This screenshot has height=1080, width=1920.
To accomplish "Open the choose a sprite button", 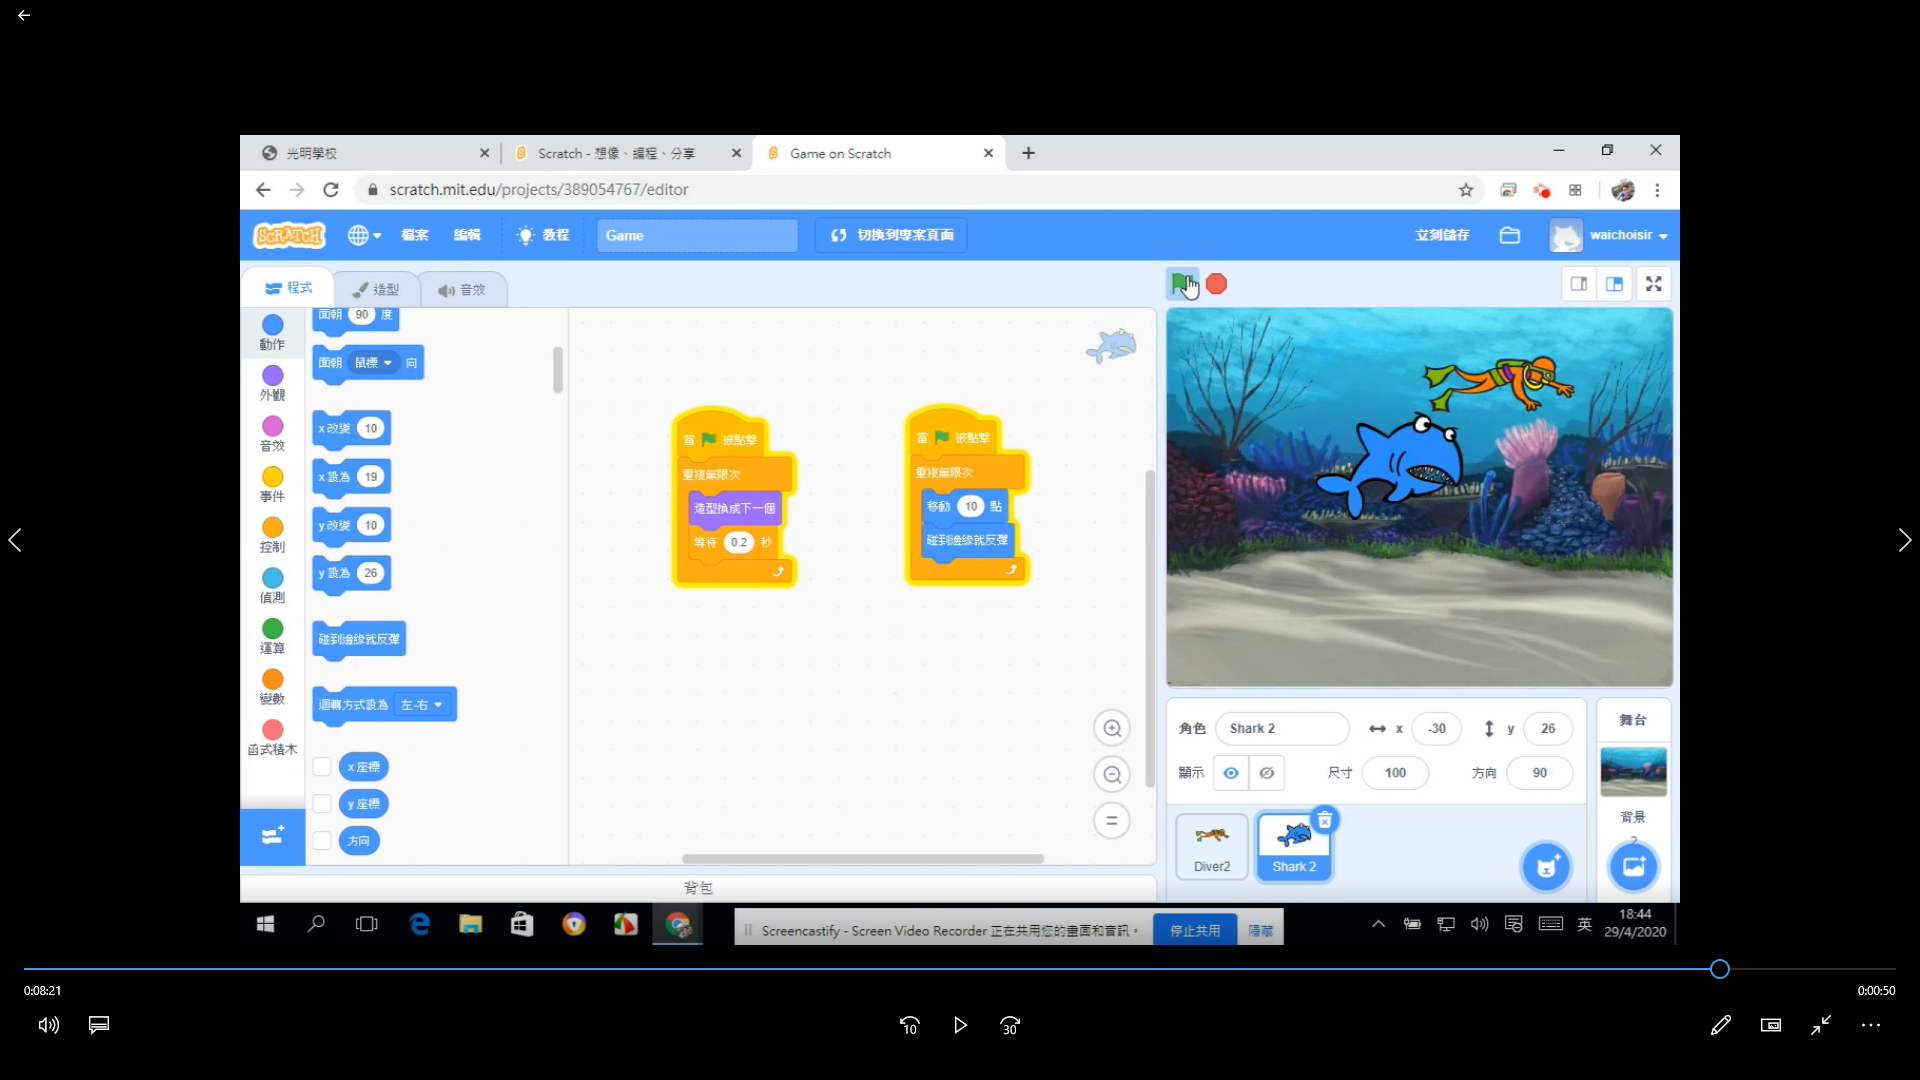I will coord(1546,866).
